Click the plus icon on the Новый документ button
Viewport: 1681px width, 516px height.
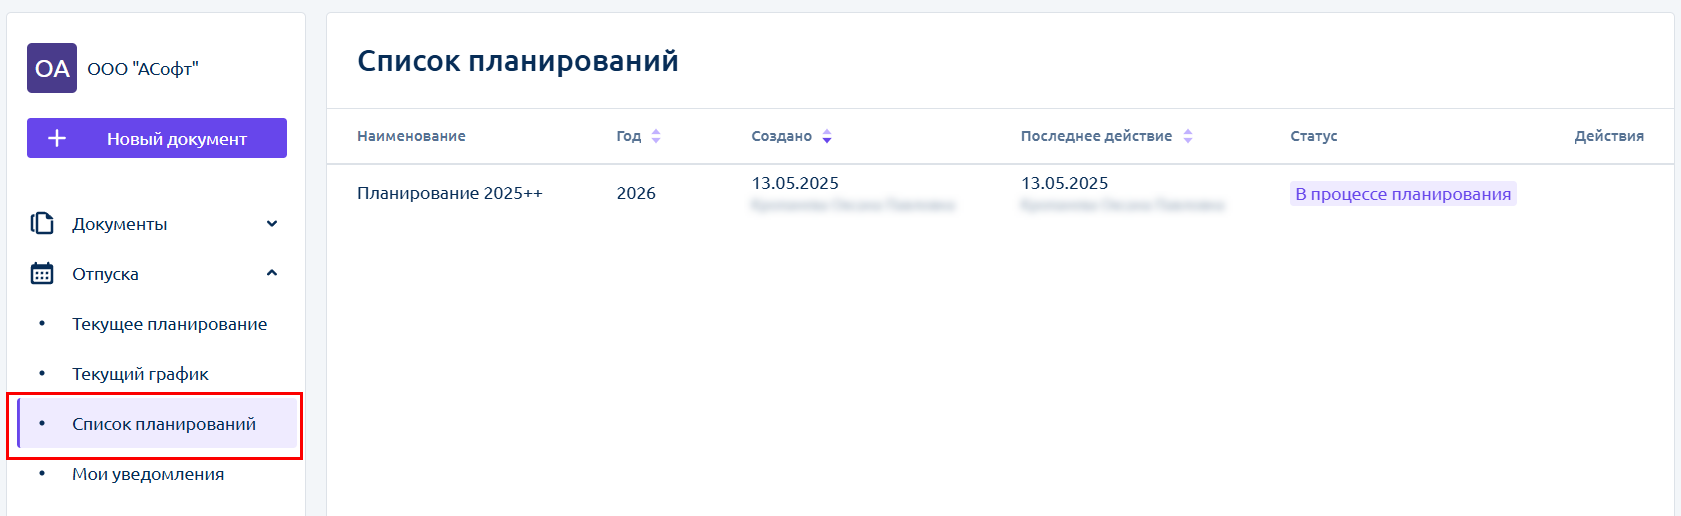57,138
